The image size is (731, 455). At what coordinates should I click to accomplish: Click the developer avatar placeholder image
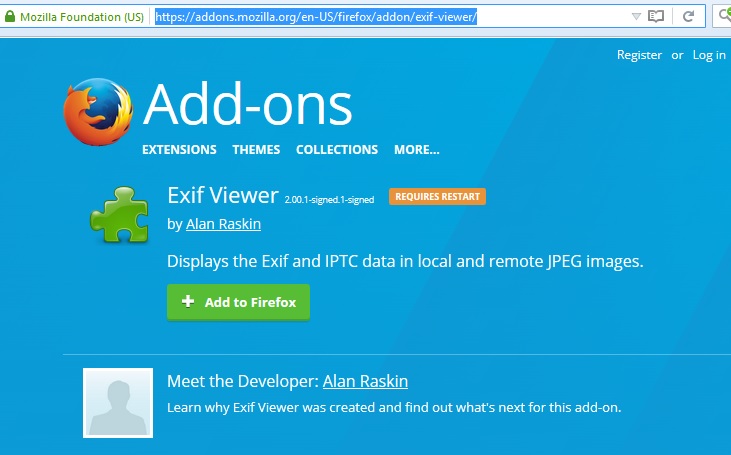118,403
